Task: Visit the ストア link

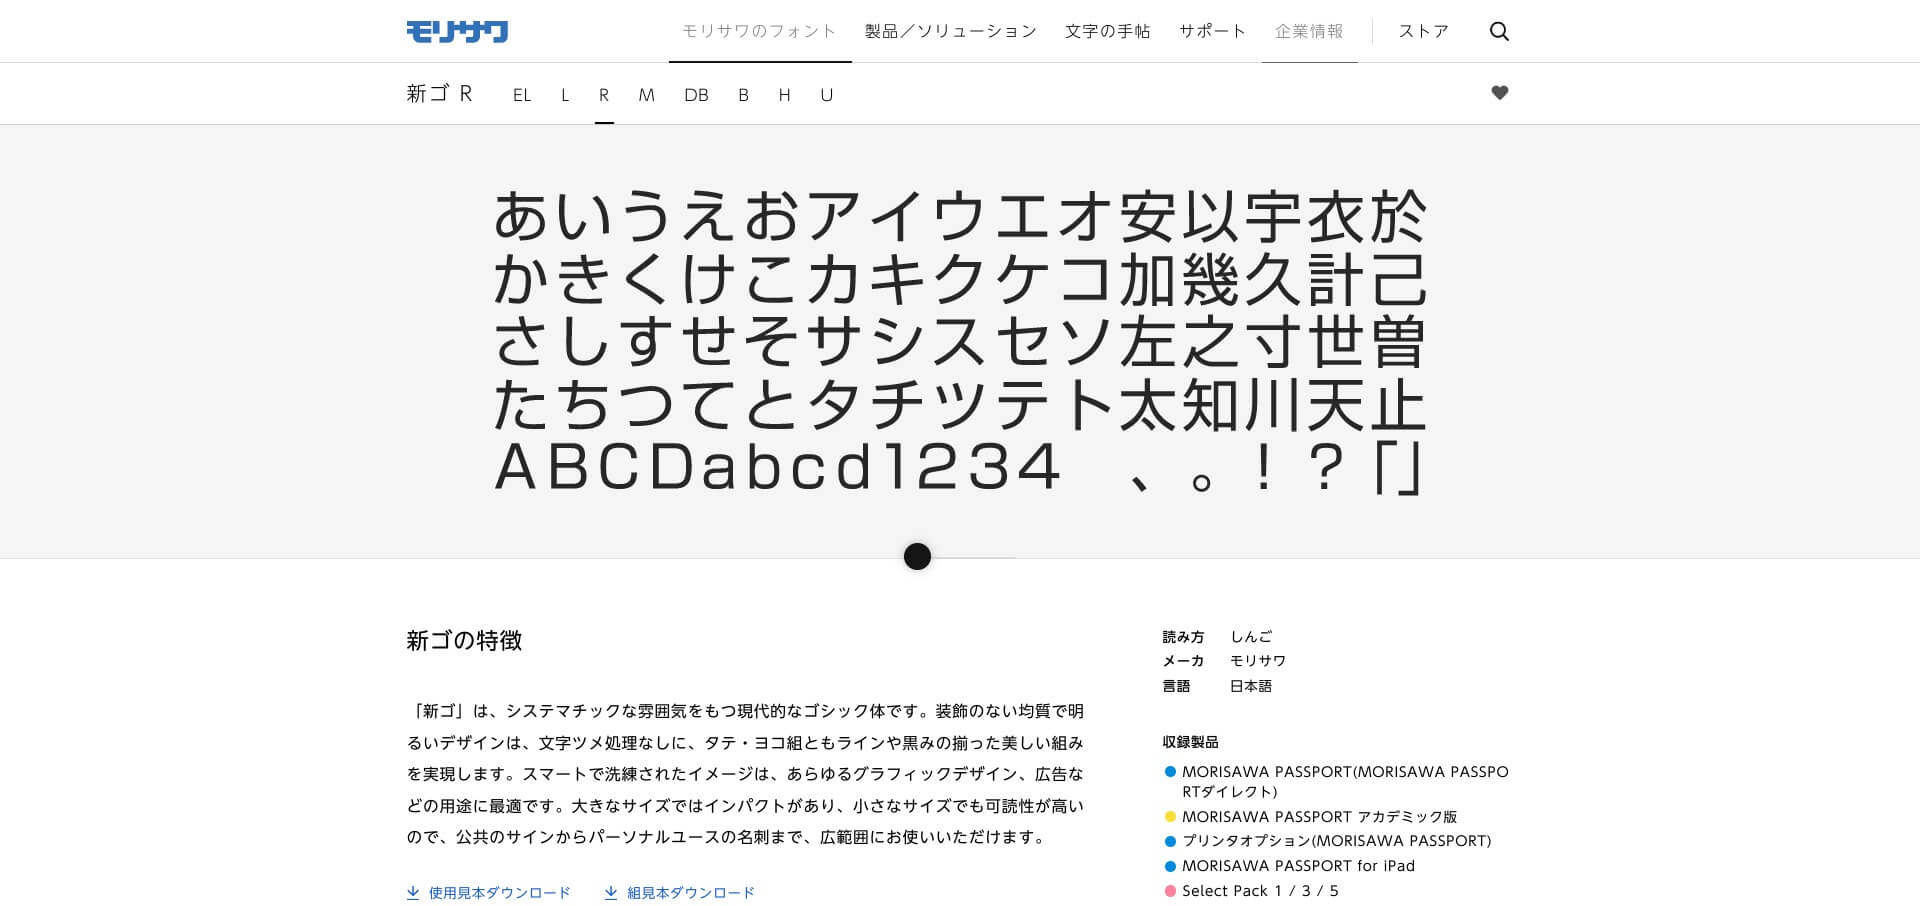Action: coord(1423,32)
